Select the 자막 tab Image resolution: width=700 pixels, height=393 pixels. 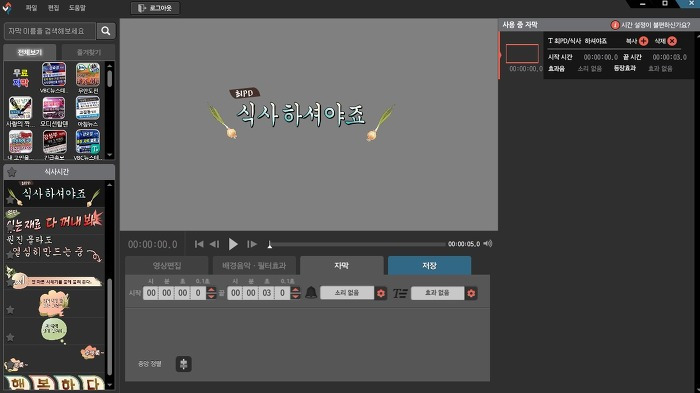coord(342,265)
